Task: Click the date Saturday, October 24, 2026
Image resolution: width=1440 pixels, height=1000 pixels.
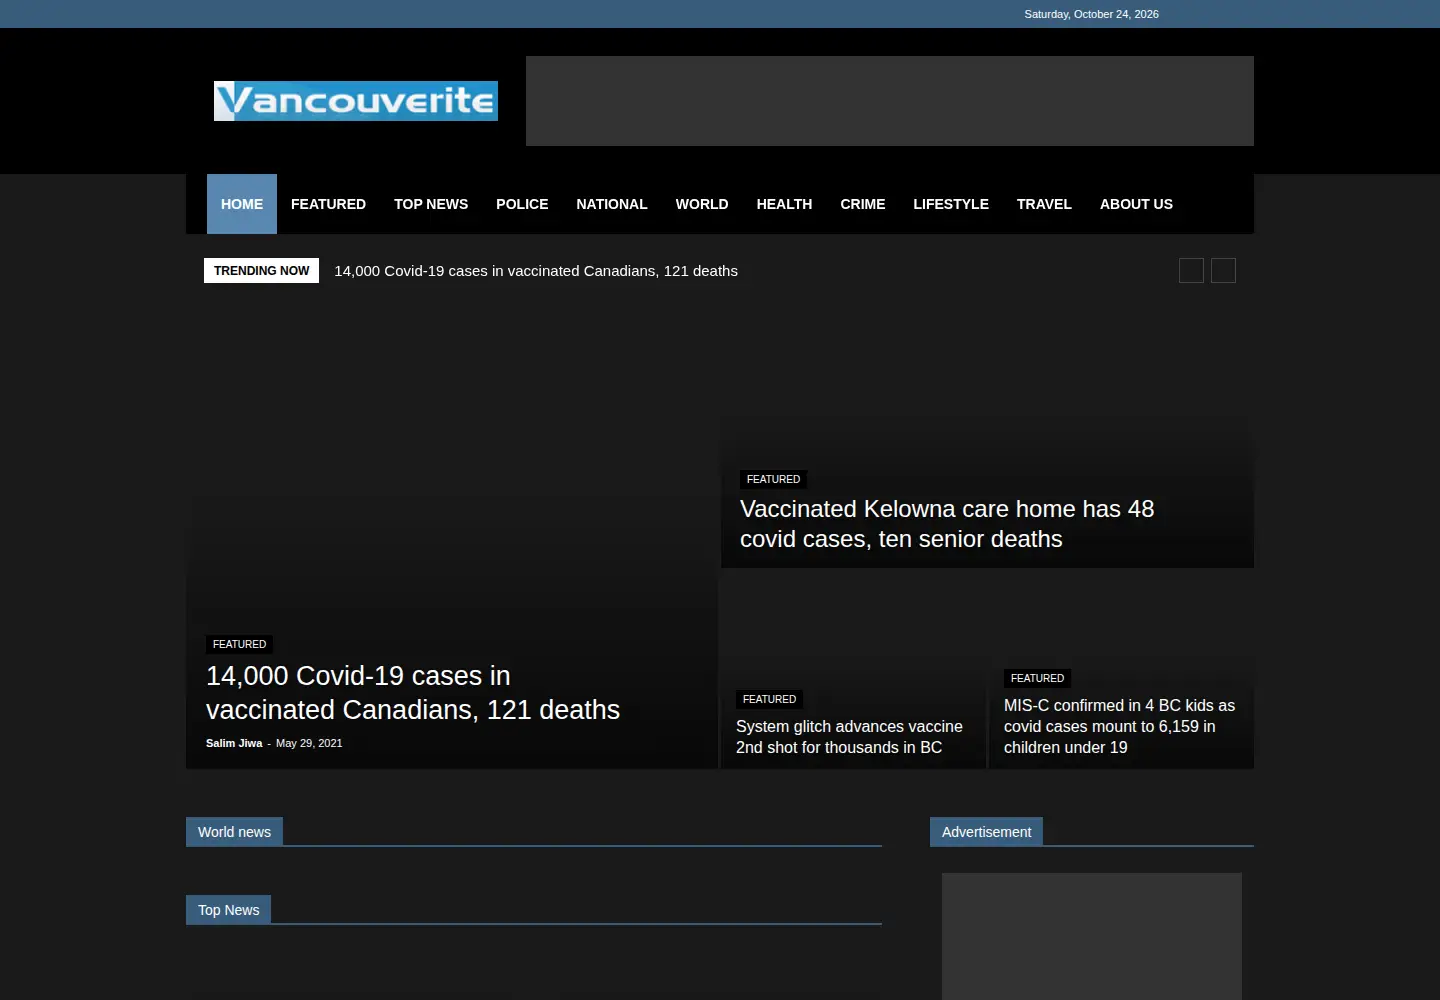Action: [x=1091, y=14]
